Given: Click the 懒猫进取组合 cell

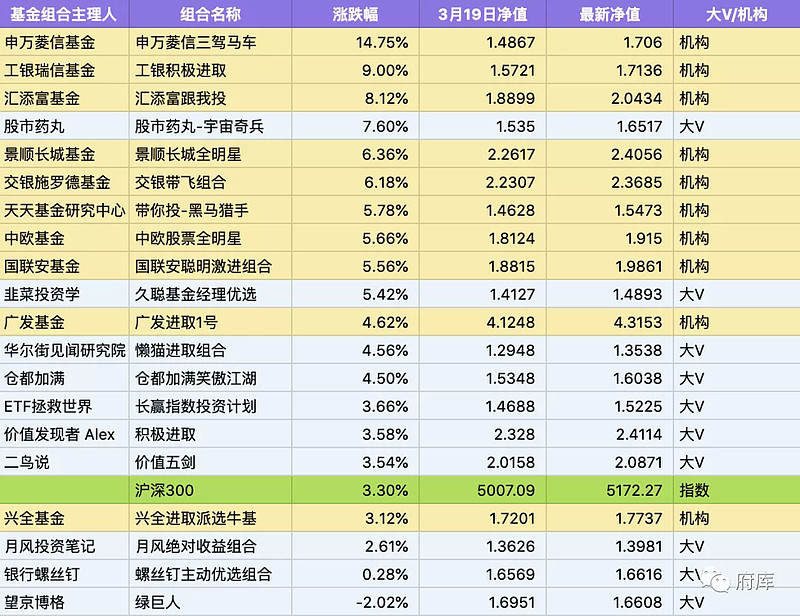Looking at the screenshot, I should (x=210, y=351).
